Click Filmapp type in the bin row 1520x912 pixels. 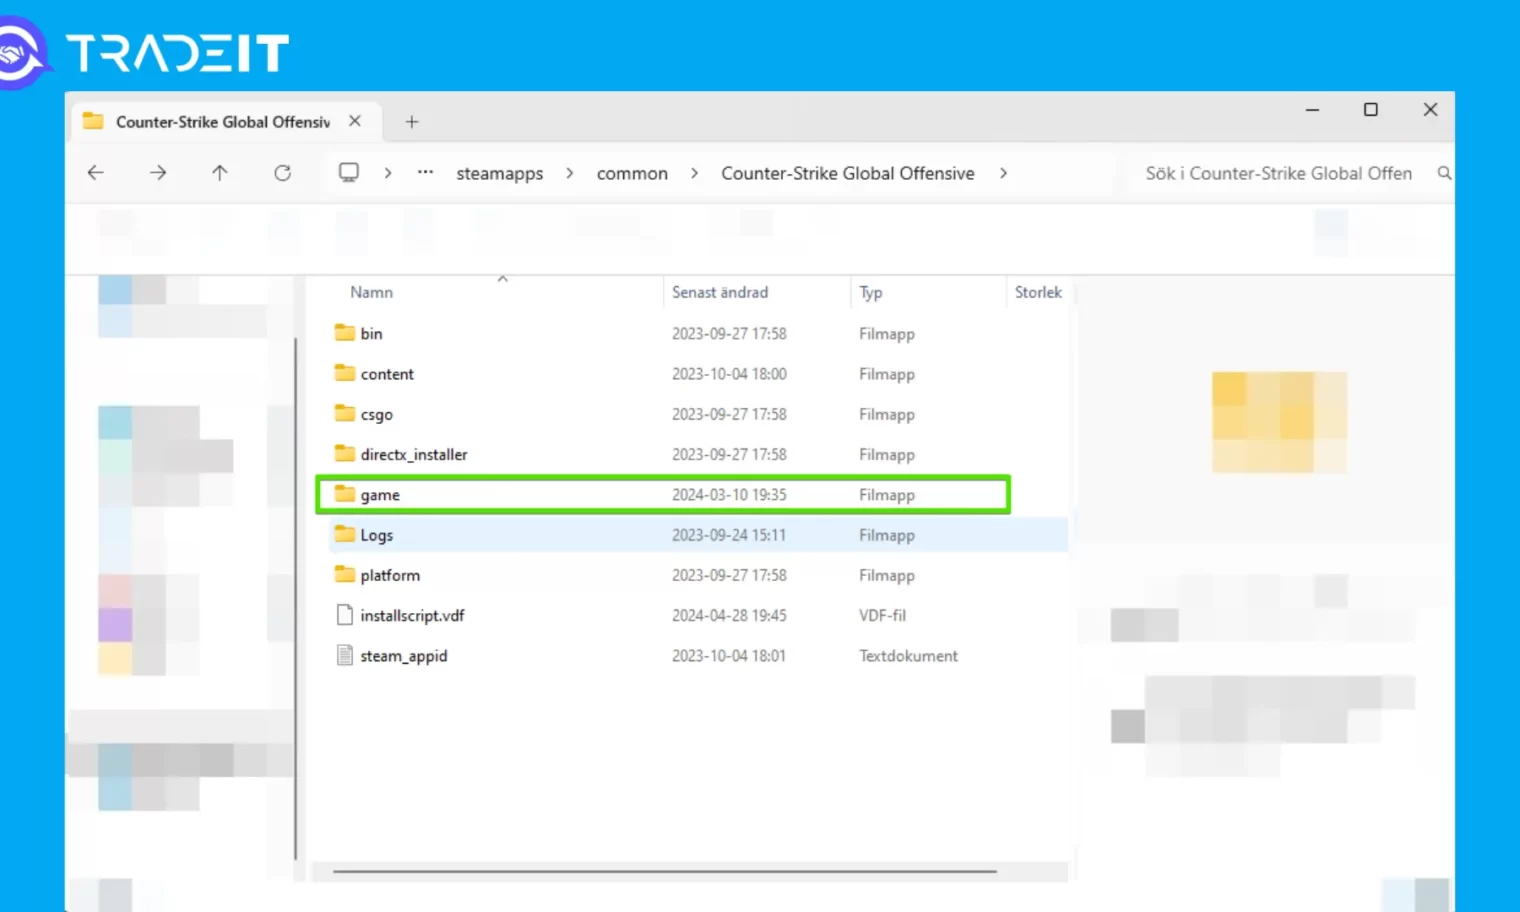[887, 333]
